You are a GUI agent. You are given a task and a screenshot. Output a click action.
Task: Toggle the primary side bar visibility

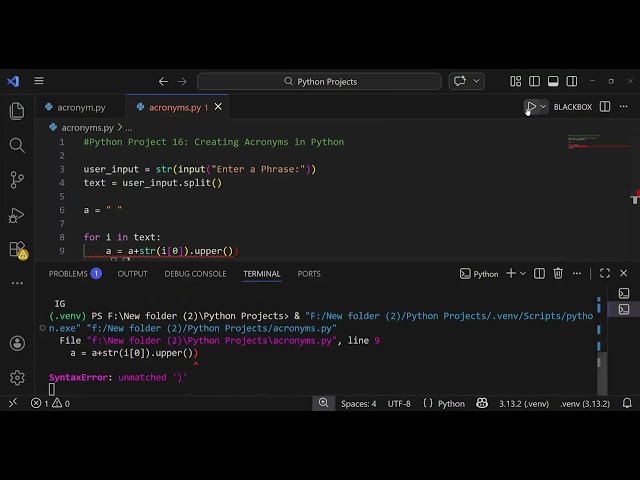click(x=534, y=81)
